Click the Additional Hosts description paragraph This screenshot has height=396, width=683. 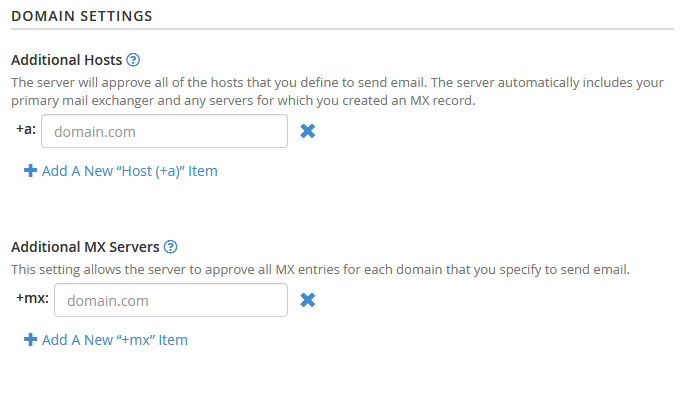[338, 91]
